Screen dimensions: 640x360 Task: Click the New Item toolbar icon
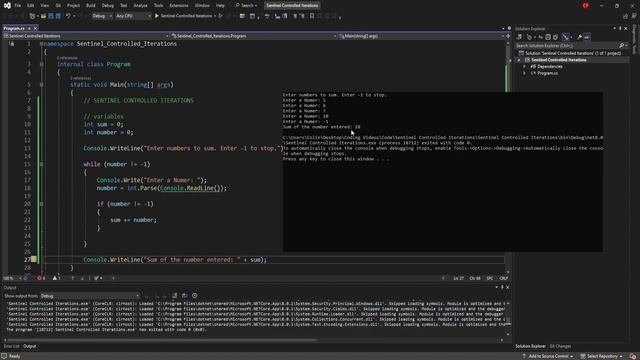[x=33, y=16]
